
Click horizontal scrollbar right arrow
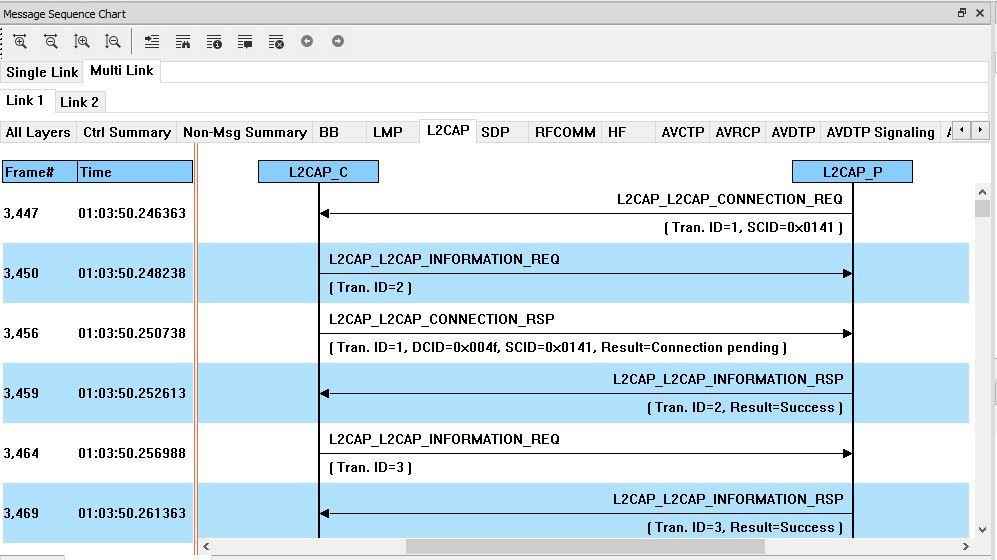tap(965, 546)
